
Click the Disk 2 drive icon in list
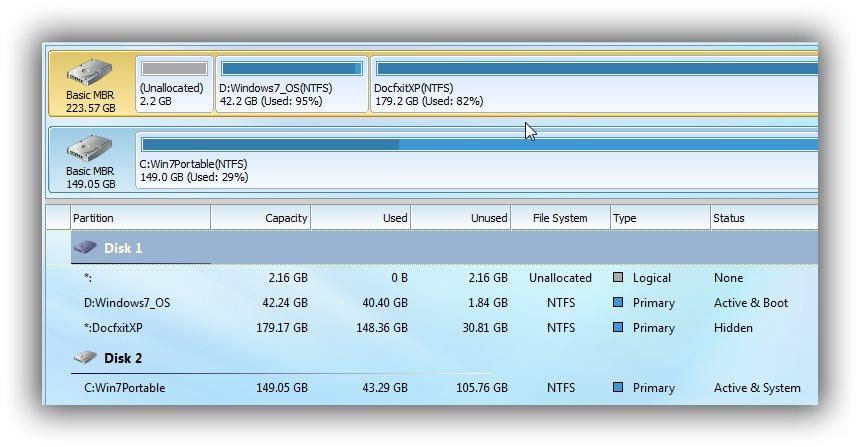coord(85,358)
